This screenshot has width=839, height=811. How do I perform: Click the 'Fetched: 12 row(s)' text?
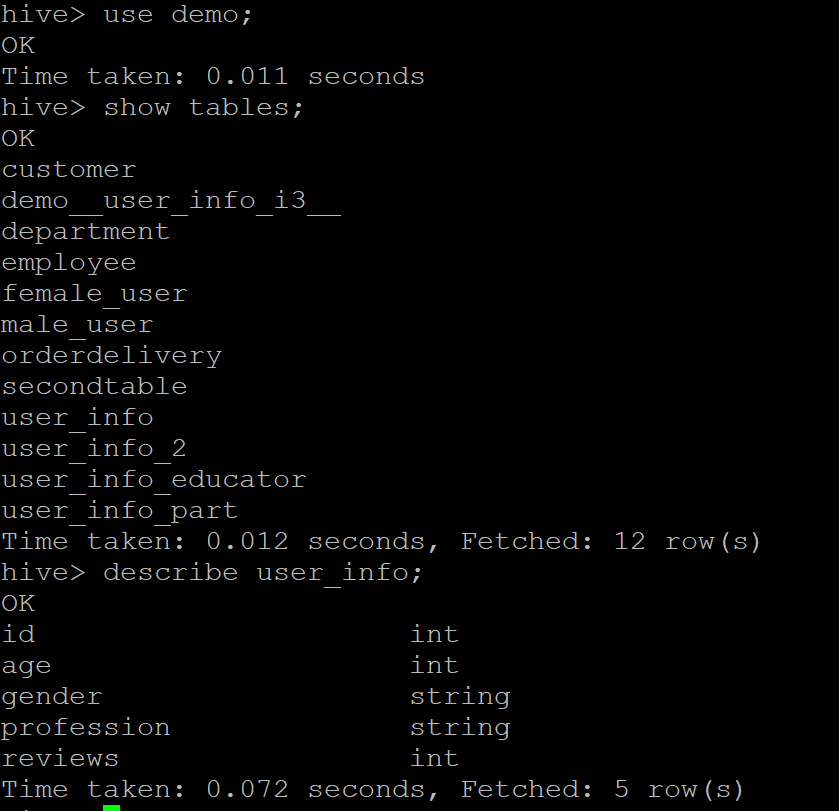click(x=611, y=542)
